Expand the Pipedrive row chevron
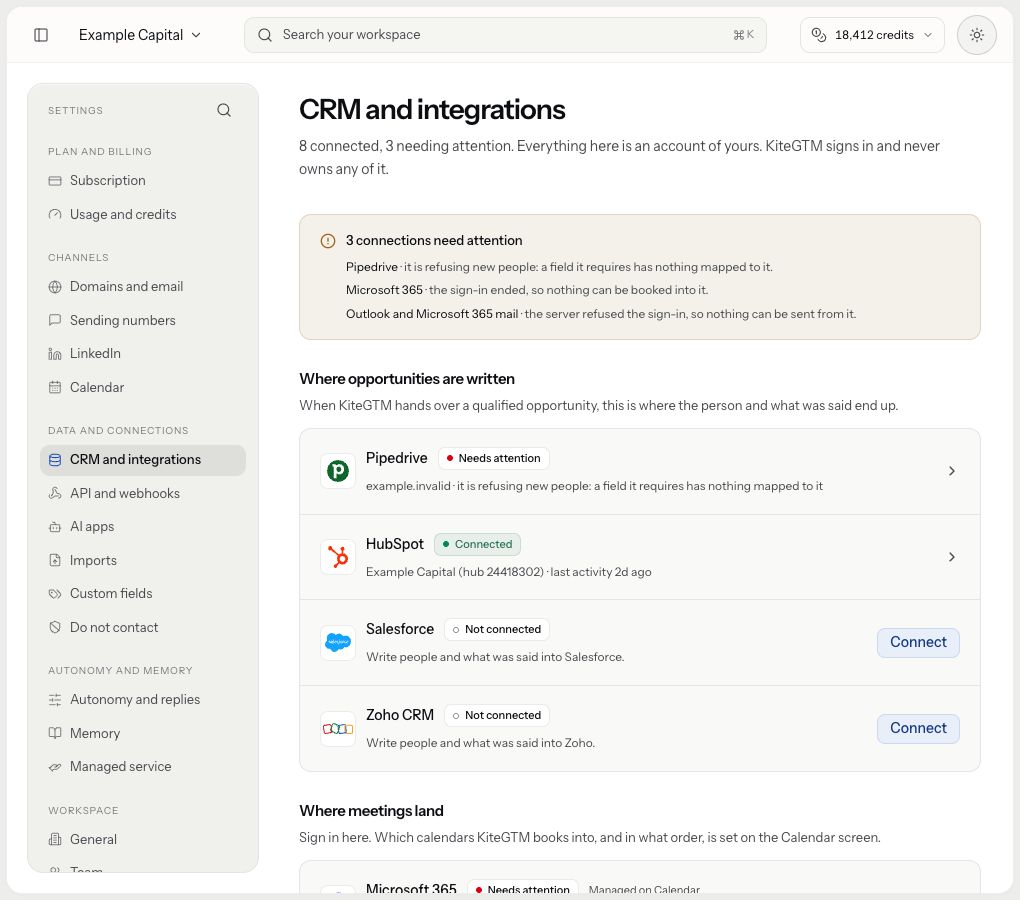 pyautogui.click(x=952, y=471)
